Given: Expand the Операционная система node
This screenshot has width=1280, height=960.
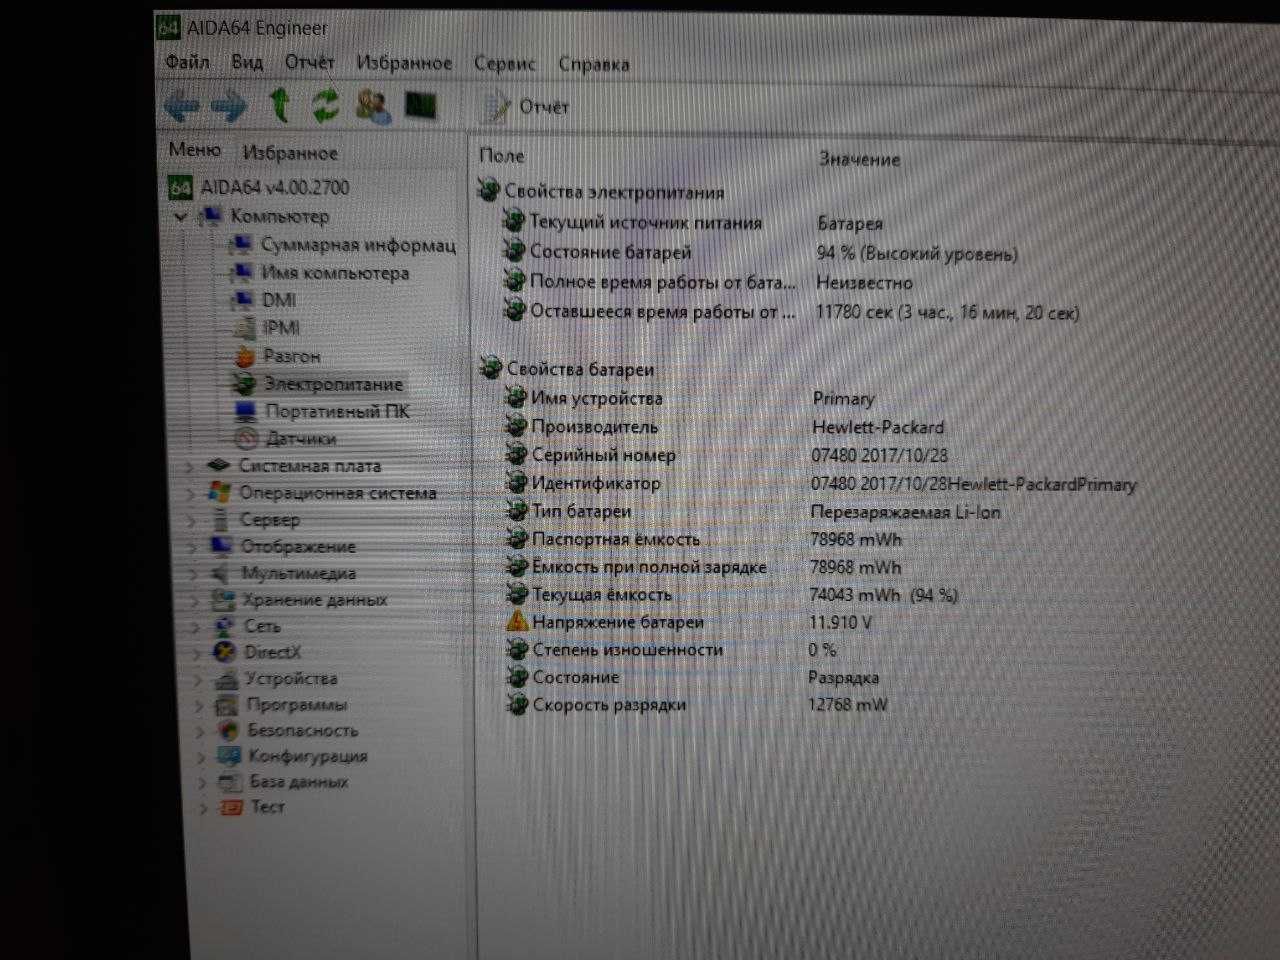Looking at the screenshot, I should [x=190, y=493].
